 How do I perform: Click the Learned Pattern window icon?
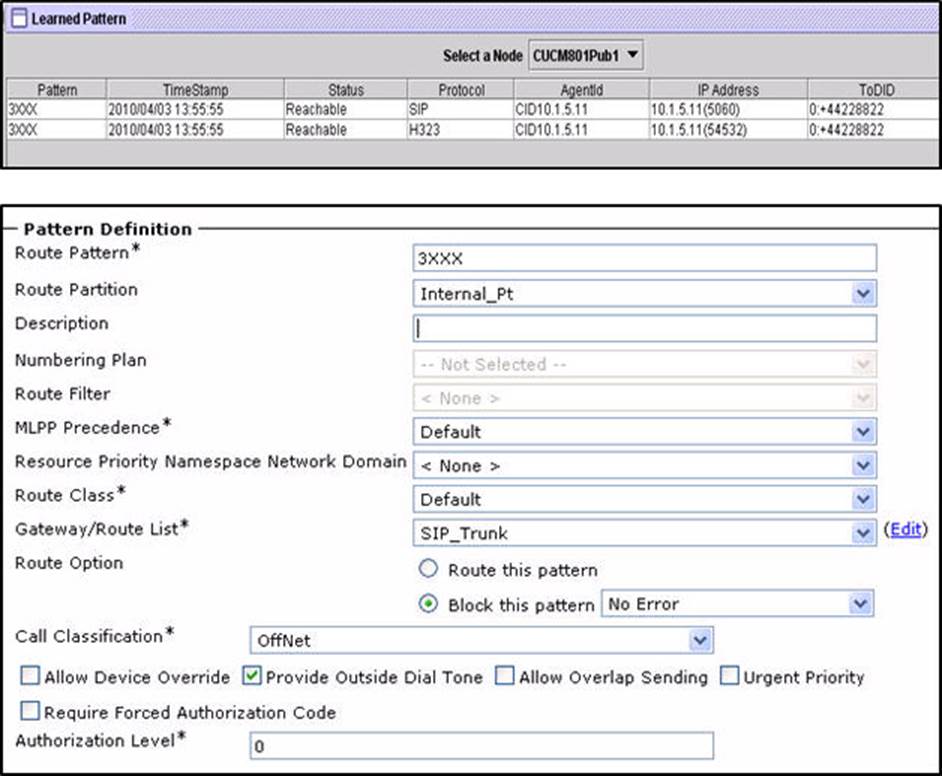click(19, 19)
